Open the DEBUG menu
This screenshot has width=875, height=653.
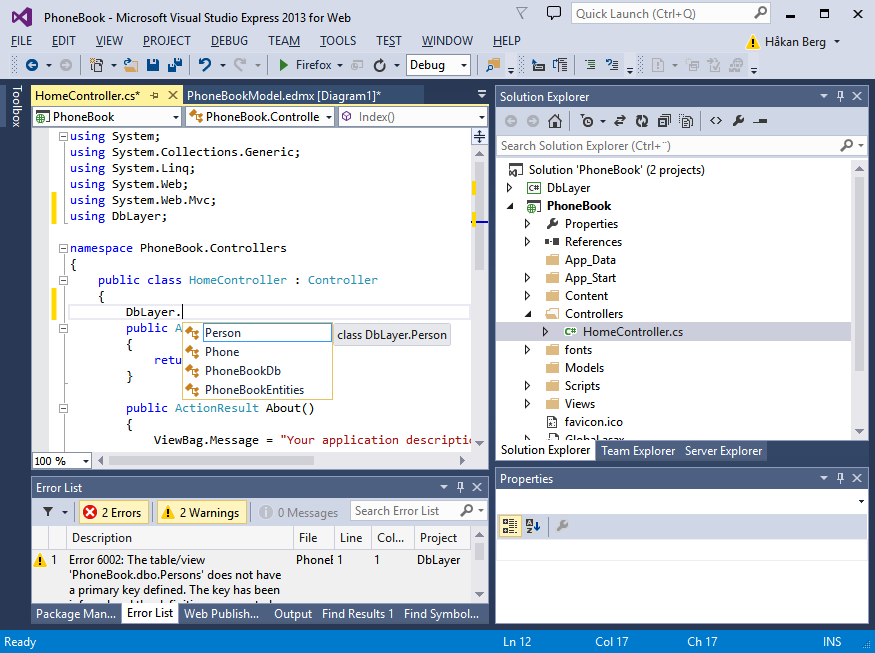(x=229, y=41)
